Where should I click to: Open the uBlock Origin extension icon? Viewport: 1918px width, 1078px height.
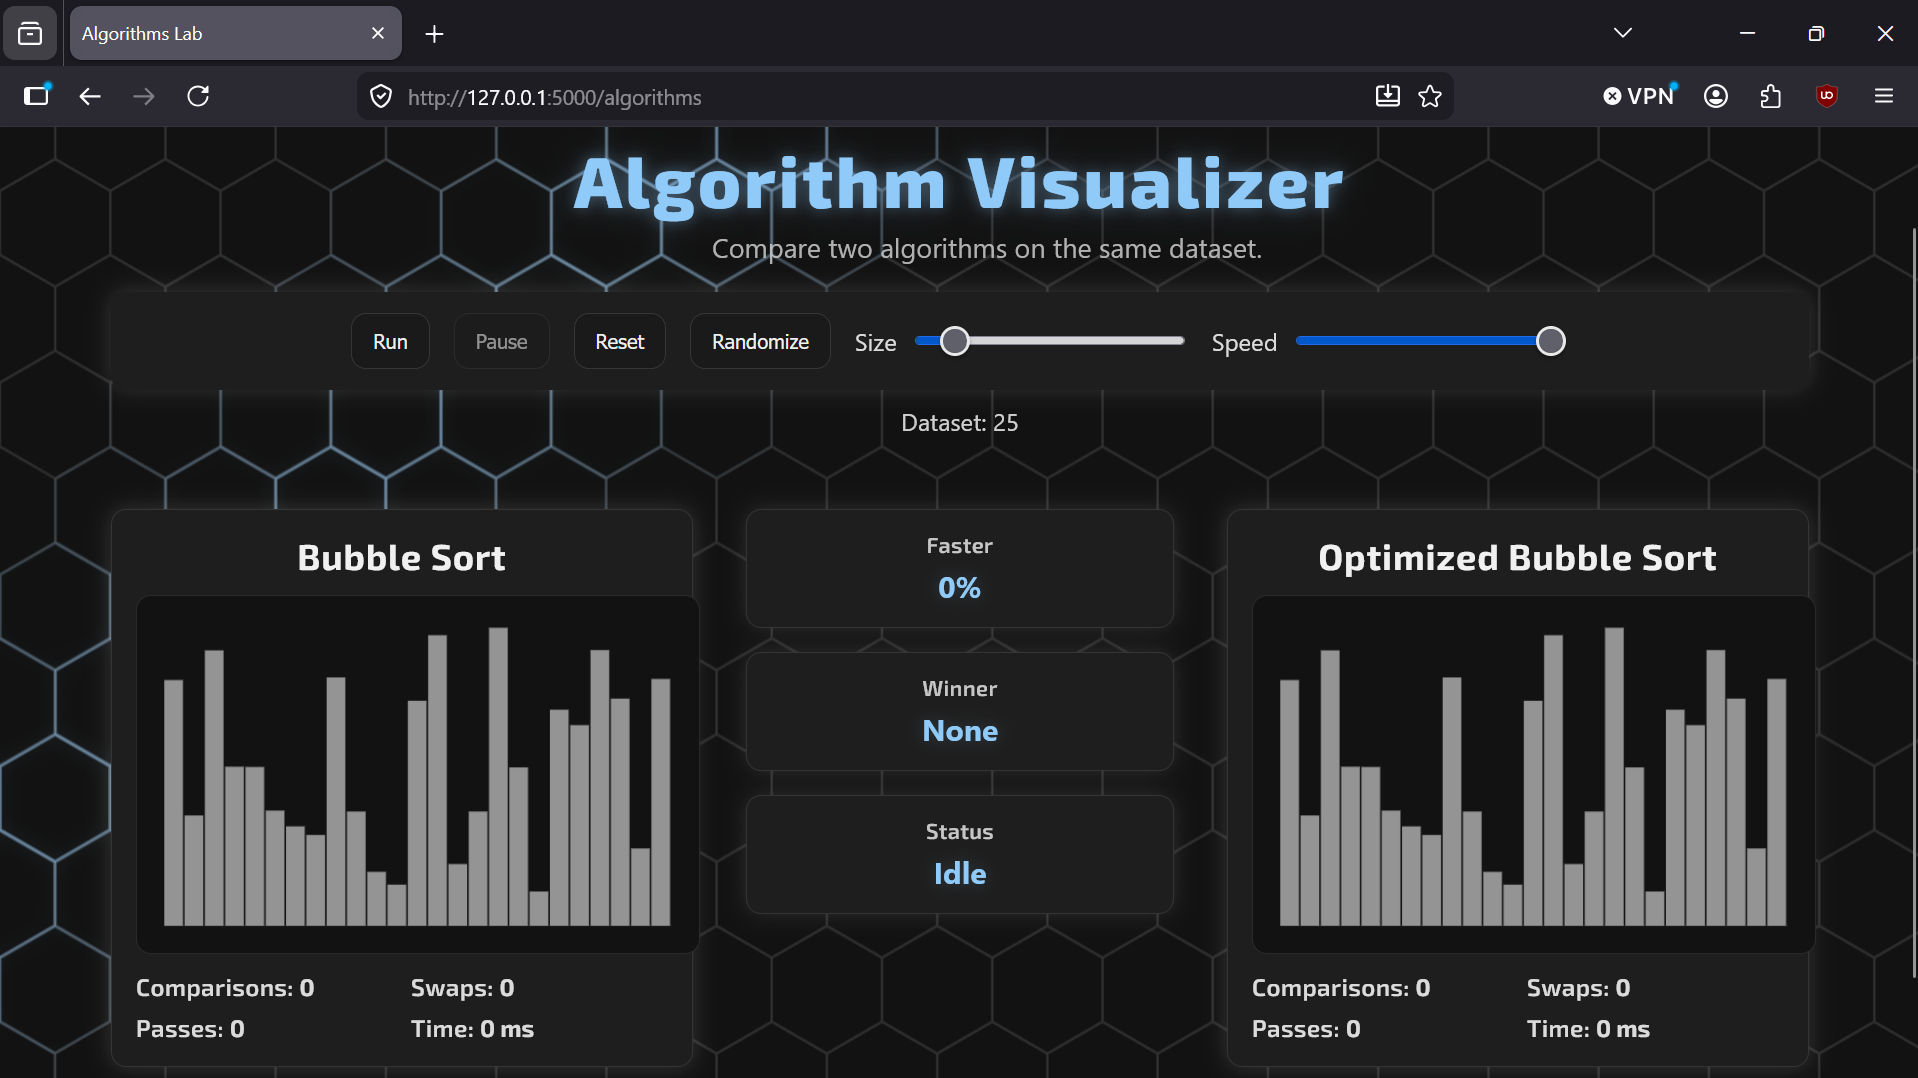(1827, 96)
